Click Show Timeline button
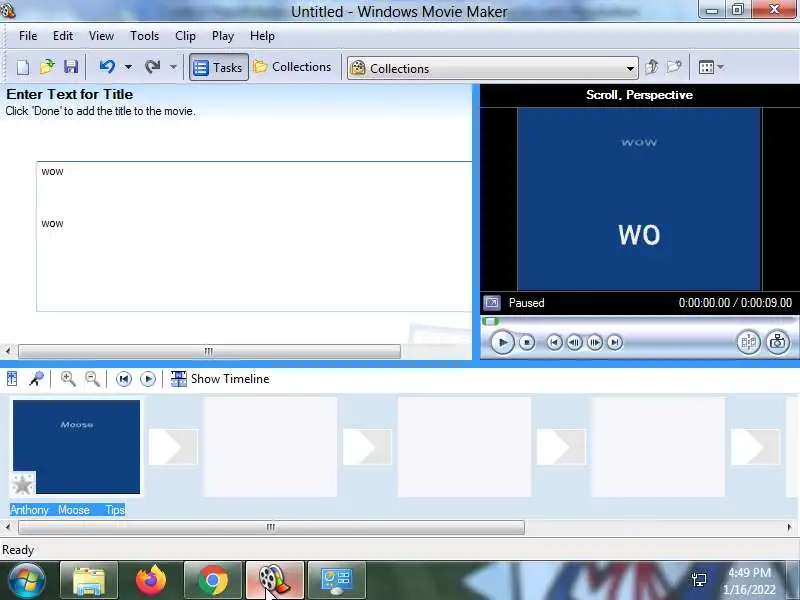The height and width of the screenshot is (600, 800). point(220,379)
